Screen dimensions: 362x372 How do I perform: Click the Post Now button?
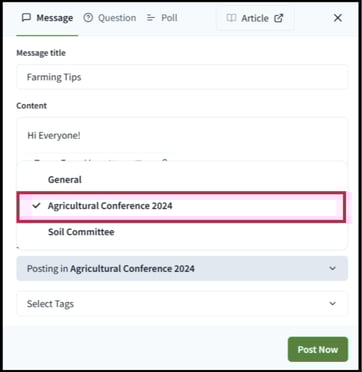pyautogui.click(x=318, y=349)
